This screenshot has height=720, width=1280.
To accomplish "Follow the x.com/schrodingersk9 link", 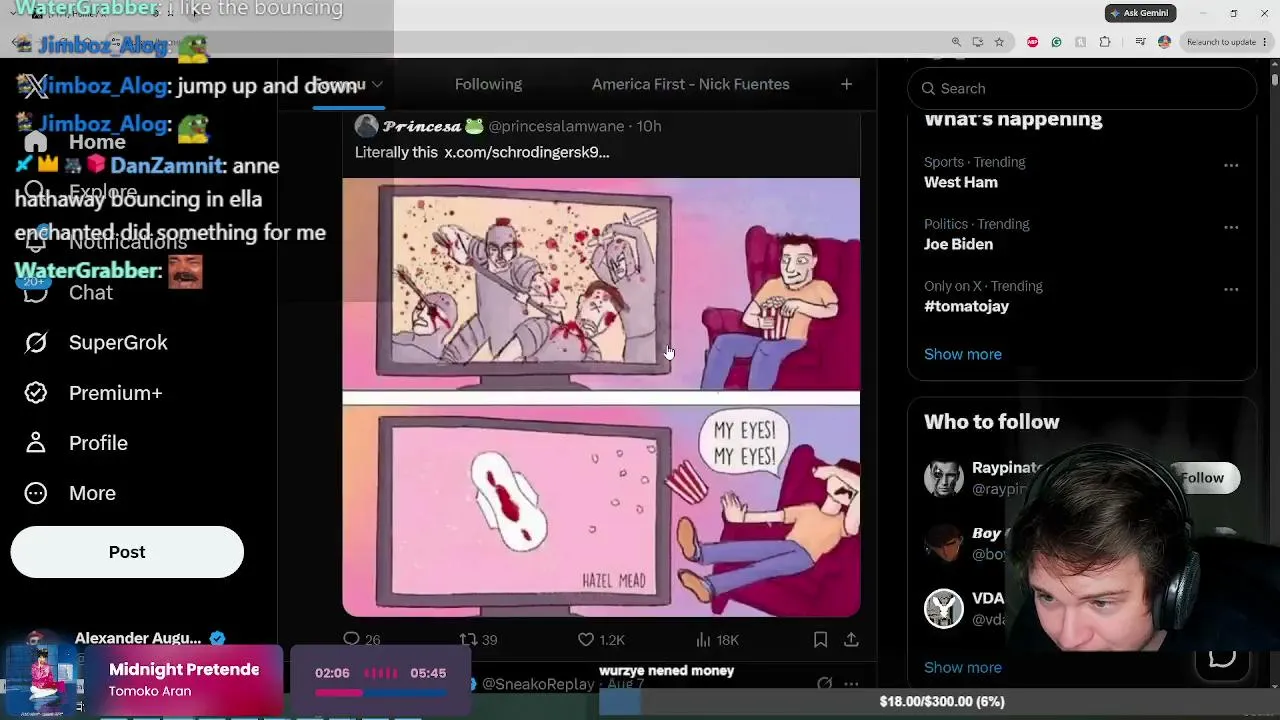I will click(527, 152).
